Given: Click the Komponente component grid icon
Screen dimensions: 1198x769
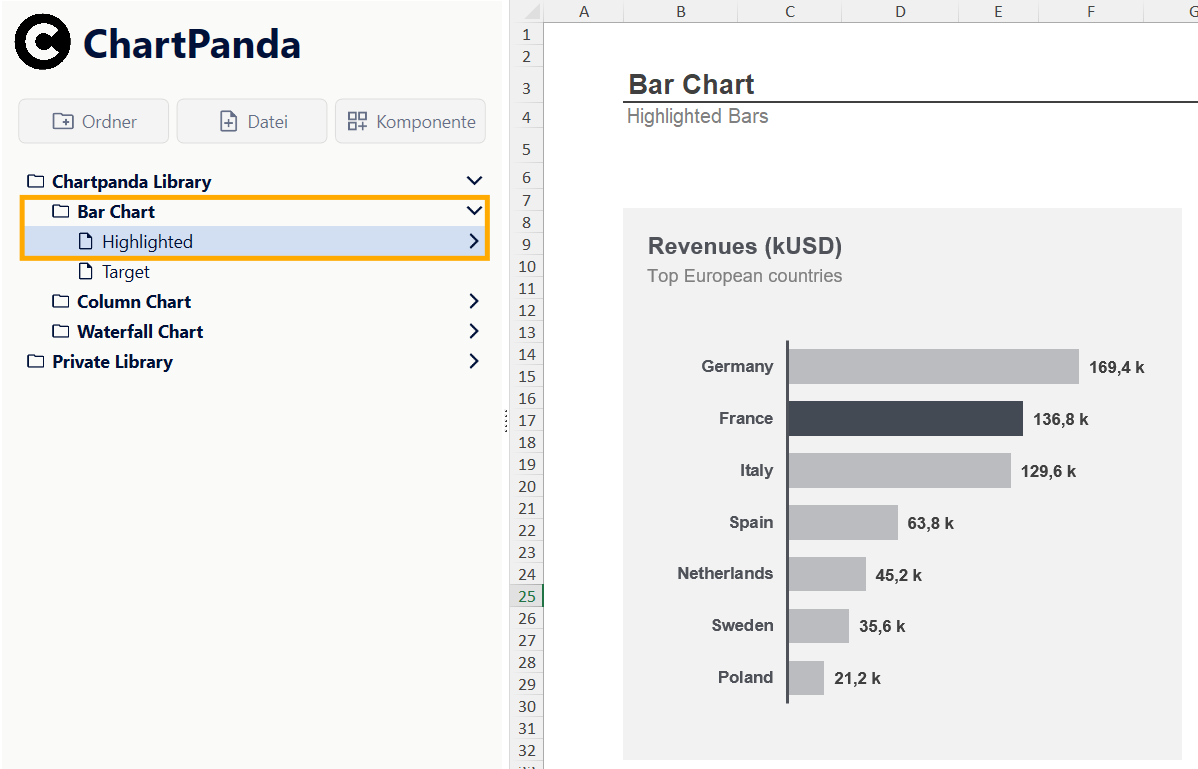Looking at the screenshot, I should (x=356, y=121).
